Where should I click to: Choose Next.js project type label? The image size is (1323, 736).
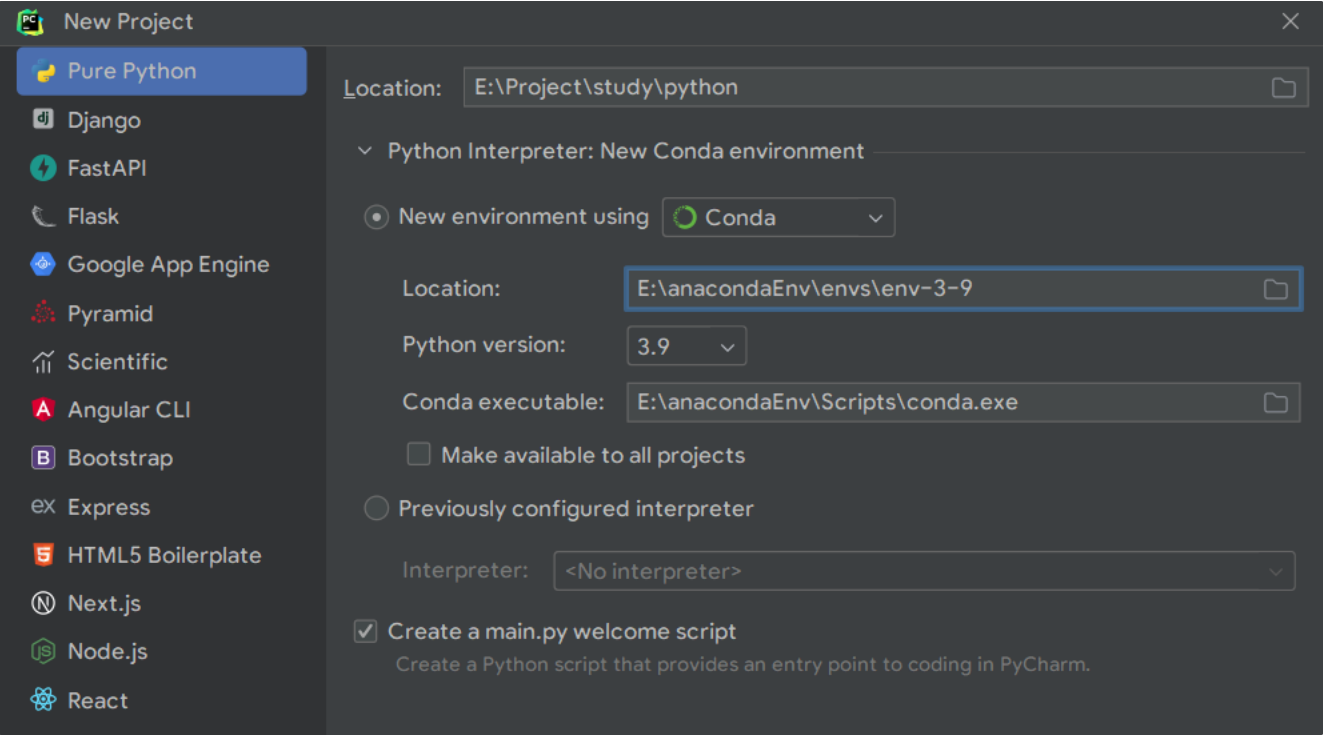[x=104, y=603]
